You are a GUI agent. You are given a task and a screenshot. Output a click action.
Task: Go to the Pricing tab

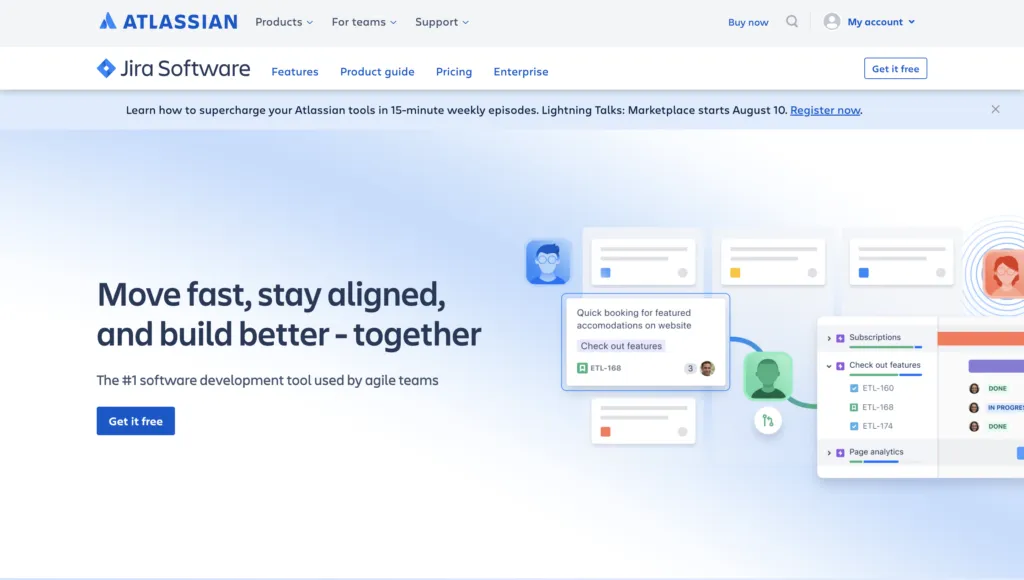[x=454, y=72]
